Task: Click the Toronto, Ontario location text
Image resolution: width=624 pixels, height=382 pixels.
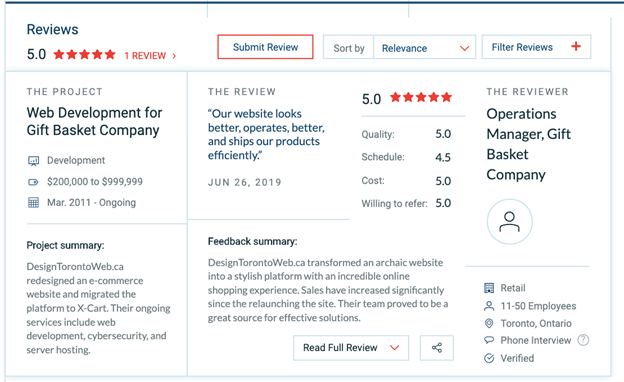Action: pos(536,323)
